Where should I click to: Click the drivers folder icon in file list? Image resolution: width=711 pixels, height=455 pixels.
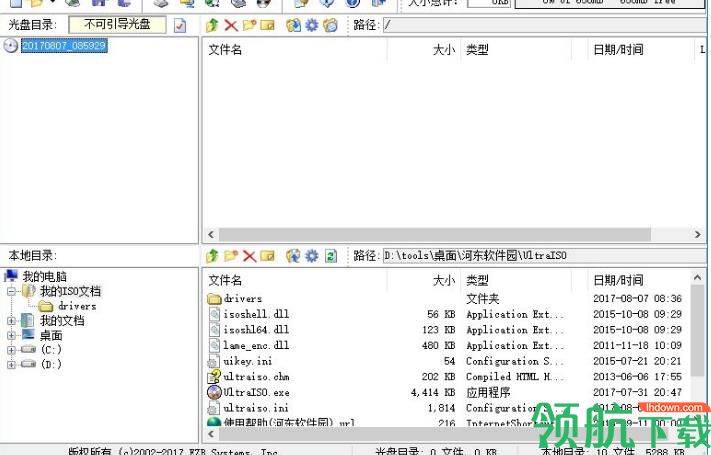(214, 298)
